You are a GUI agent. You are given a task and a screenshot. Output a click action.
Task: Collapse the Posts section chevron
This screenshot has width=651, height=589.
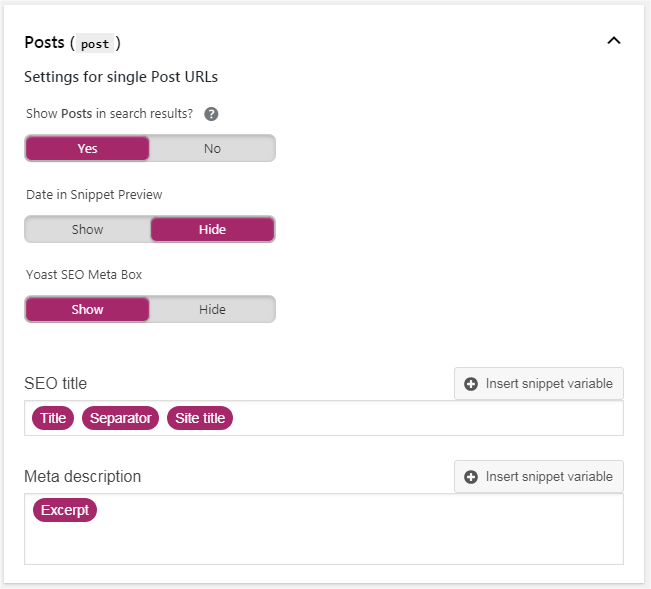(x=614, y=40)
